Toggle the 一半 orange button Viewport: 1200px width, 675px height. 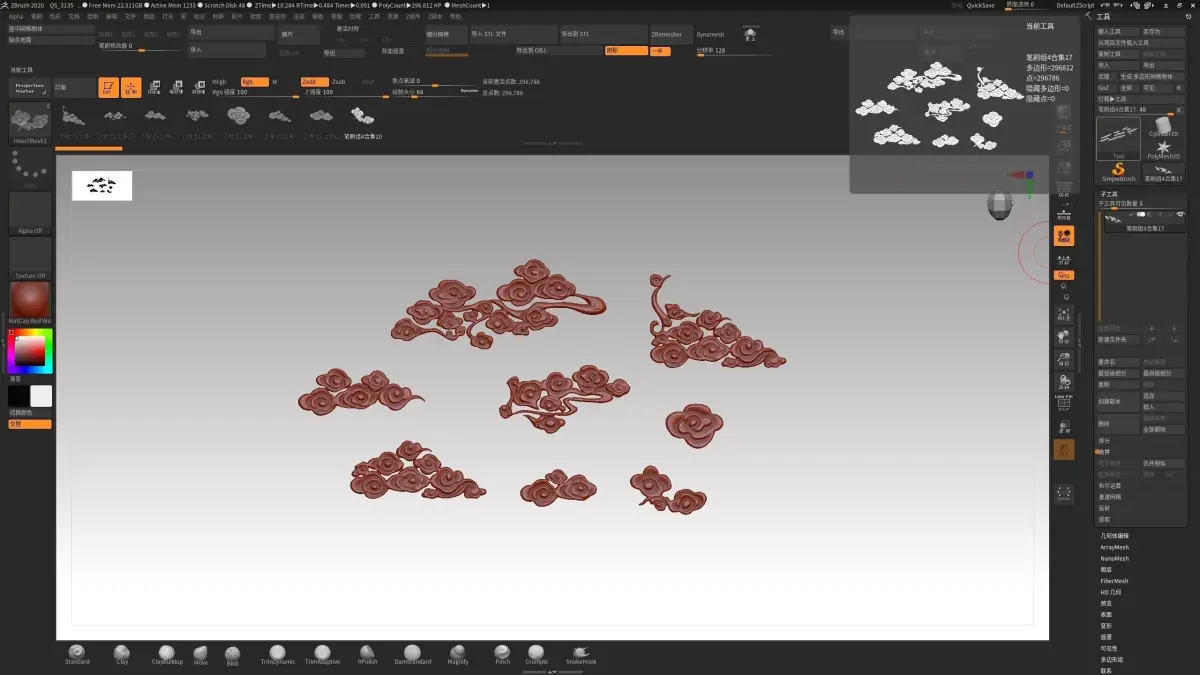660,50
